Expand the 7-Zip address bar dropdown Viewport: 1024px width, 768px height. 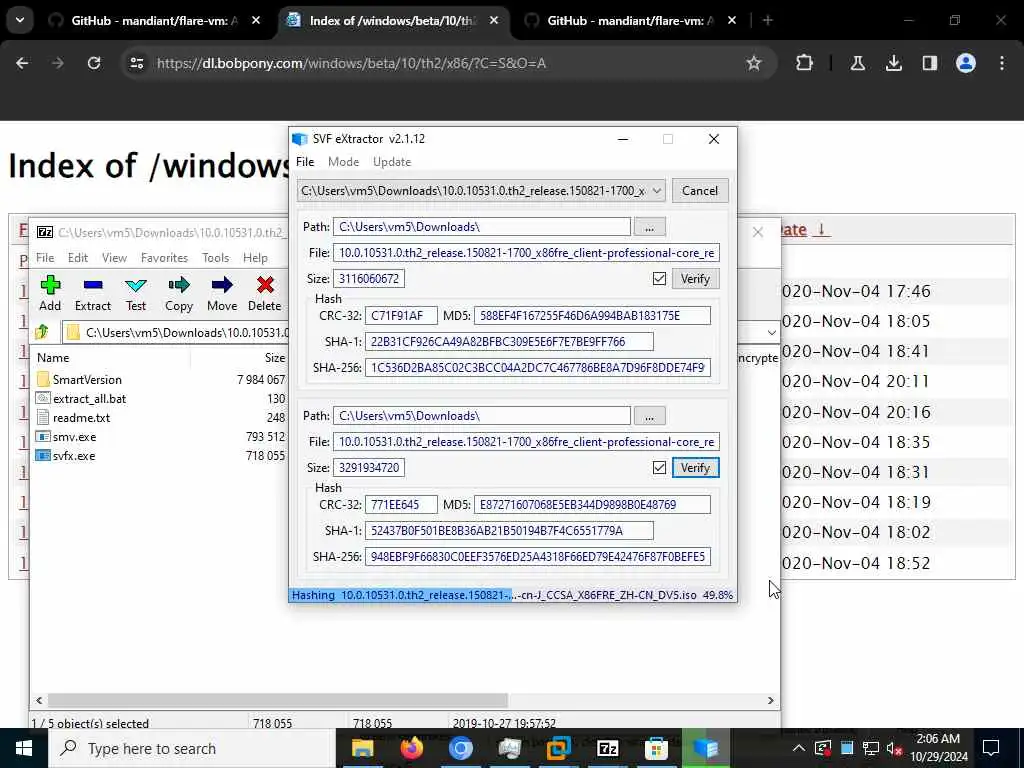click(771, 332)
